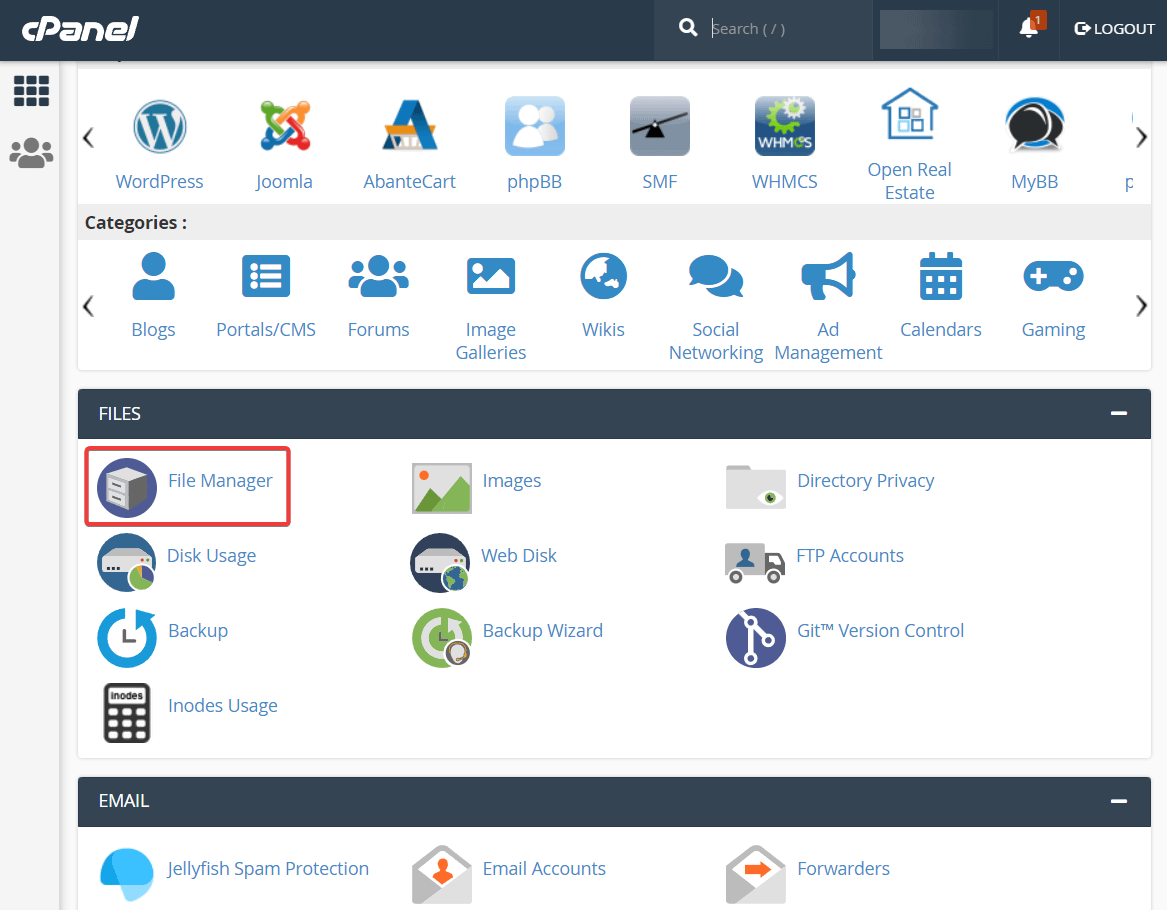Click the WHMCS icon
The width and height of the screenshot is (1167, 910).
click(x=784, y=126)
